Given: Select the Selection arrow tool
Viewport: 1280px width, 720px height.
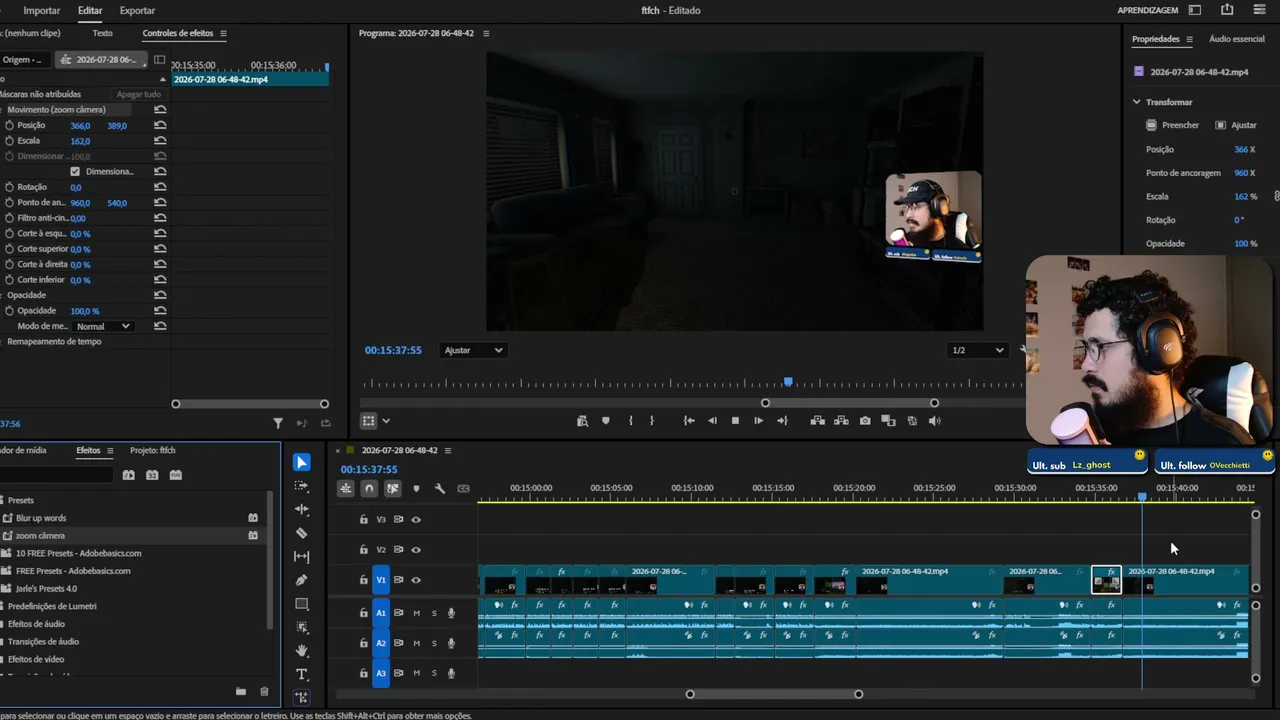Looking at the screenshot, I should 302,462.
